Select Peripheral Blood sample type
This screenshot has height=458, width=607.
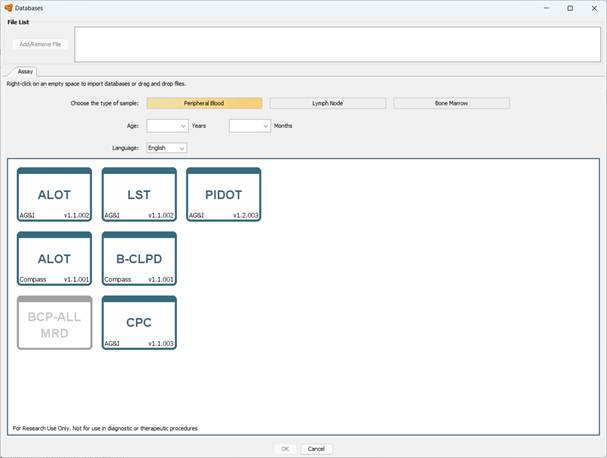click(204, 103)
